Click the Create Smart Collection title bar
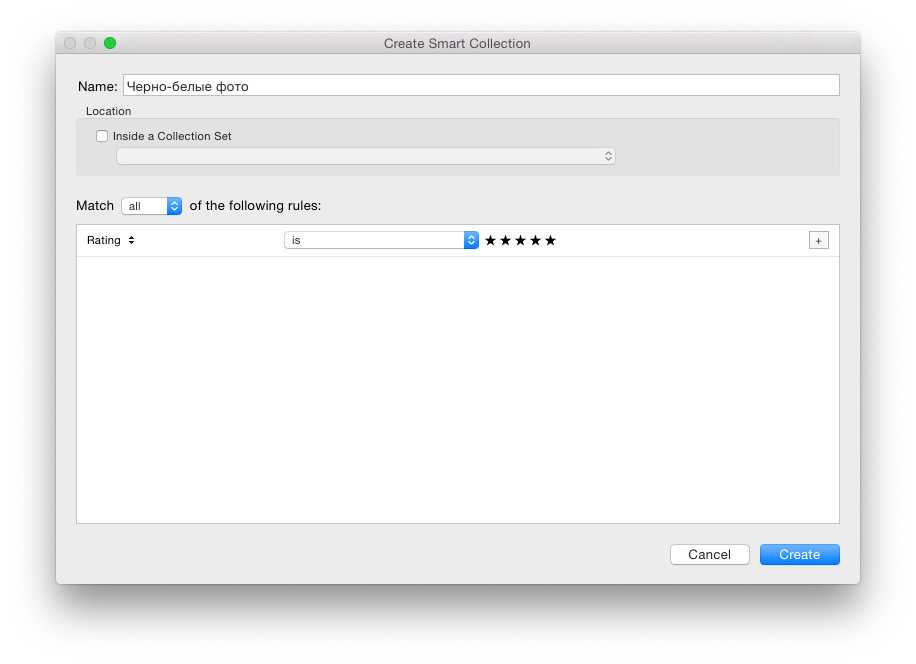This screenshot has height=664, width=916. pos(457,43)
